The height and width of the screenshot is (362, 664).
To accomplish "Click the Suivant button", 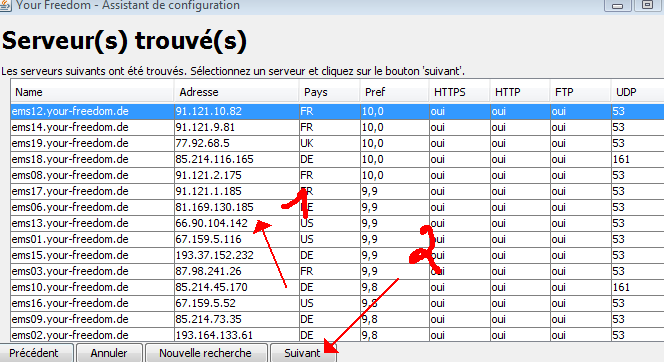I will pos(303,353).
